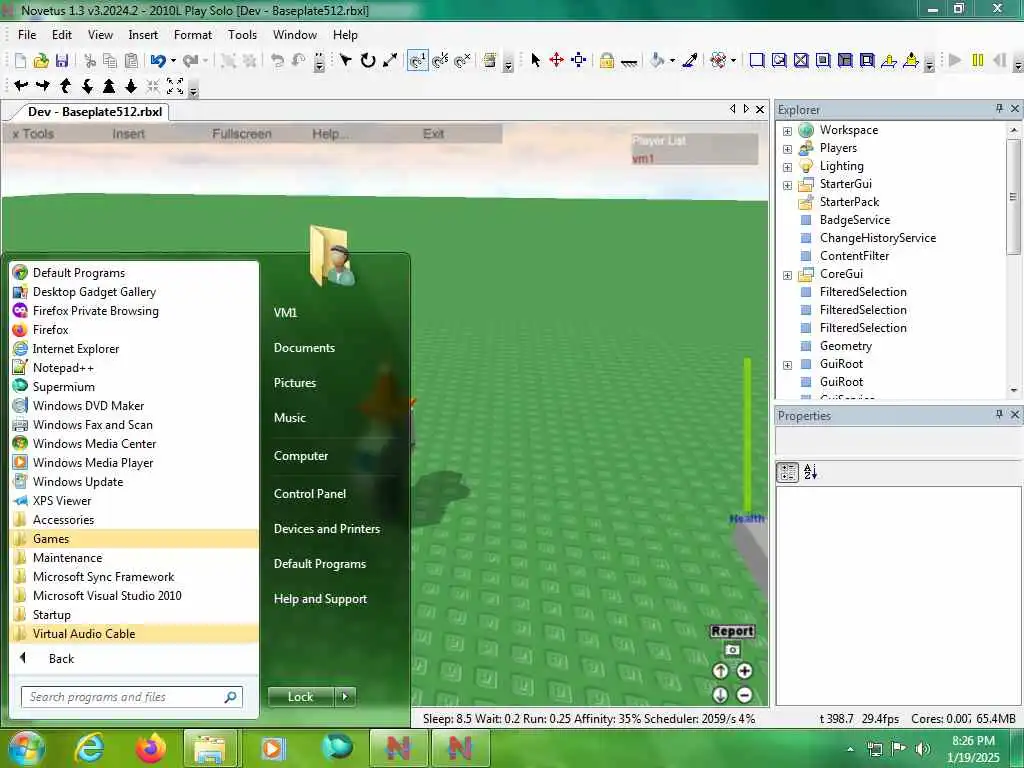Switch Properties to categorized view icon

click(788, 472)
